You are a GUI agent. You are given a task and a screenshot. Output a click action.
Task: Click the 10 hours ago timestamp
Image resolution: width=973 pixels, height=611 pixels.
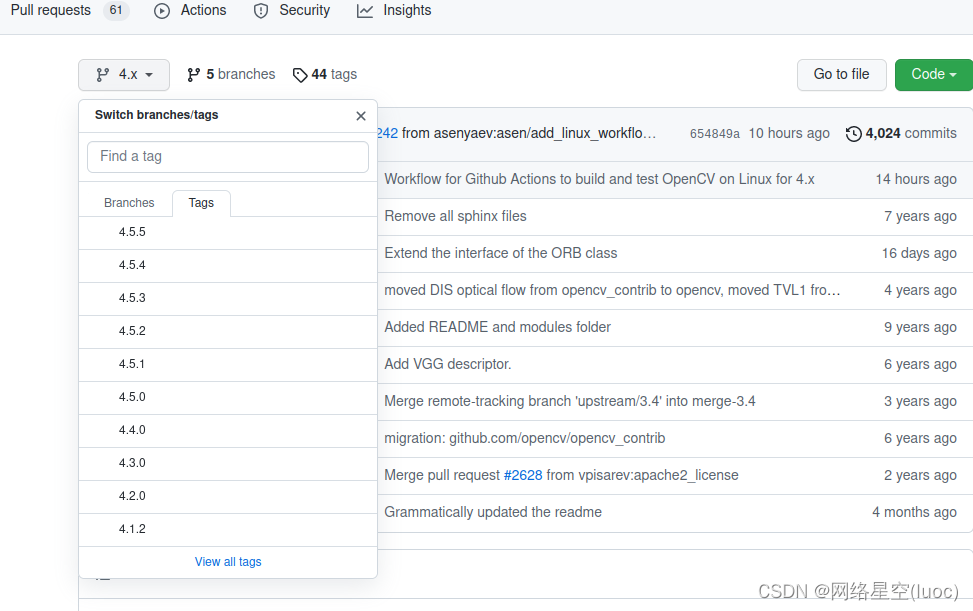[x=789, y=133]
